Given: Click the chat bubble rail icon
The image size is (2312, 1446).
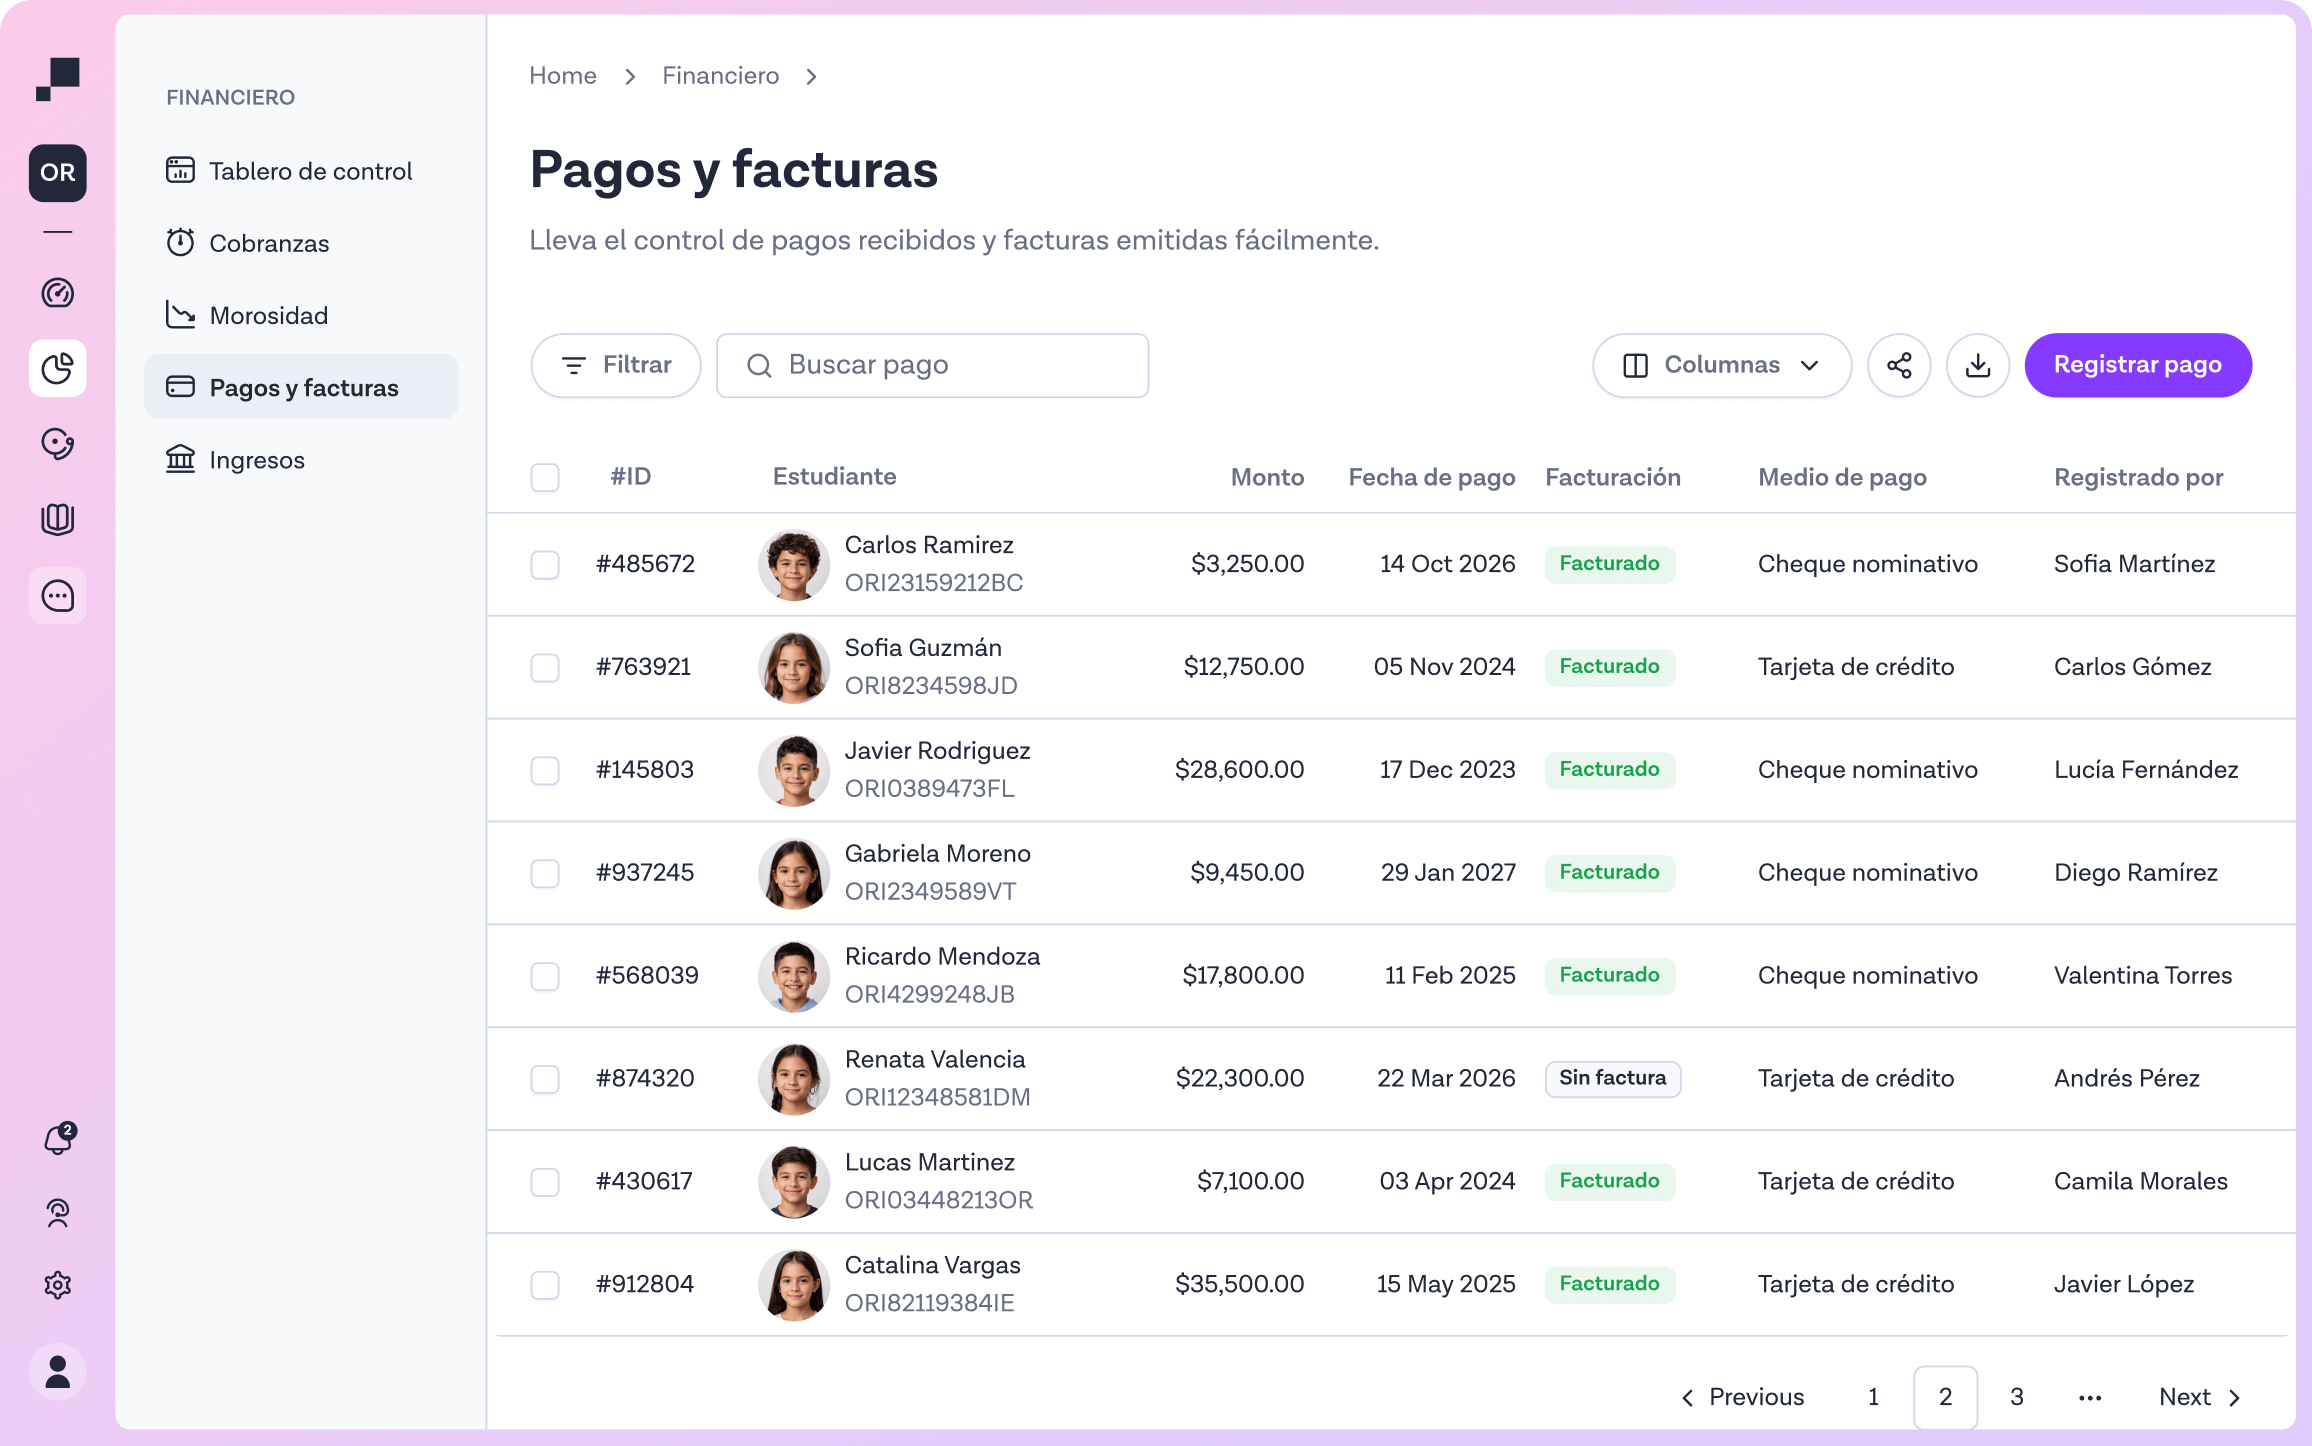Looking at the screenshot, I should pos(58,596).
